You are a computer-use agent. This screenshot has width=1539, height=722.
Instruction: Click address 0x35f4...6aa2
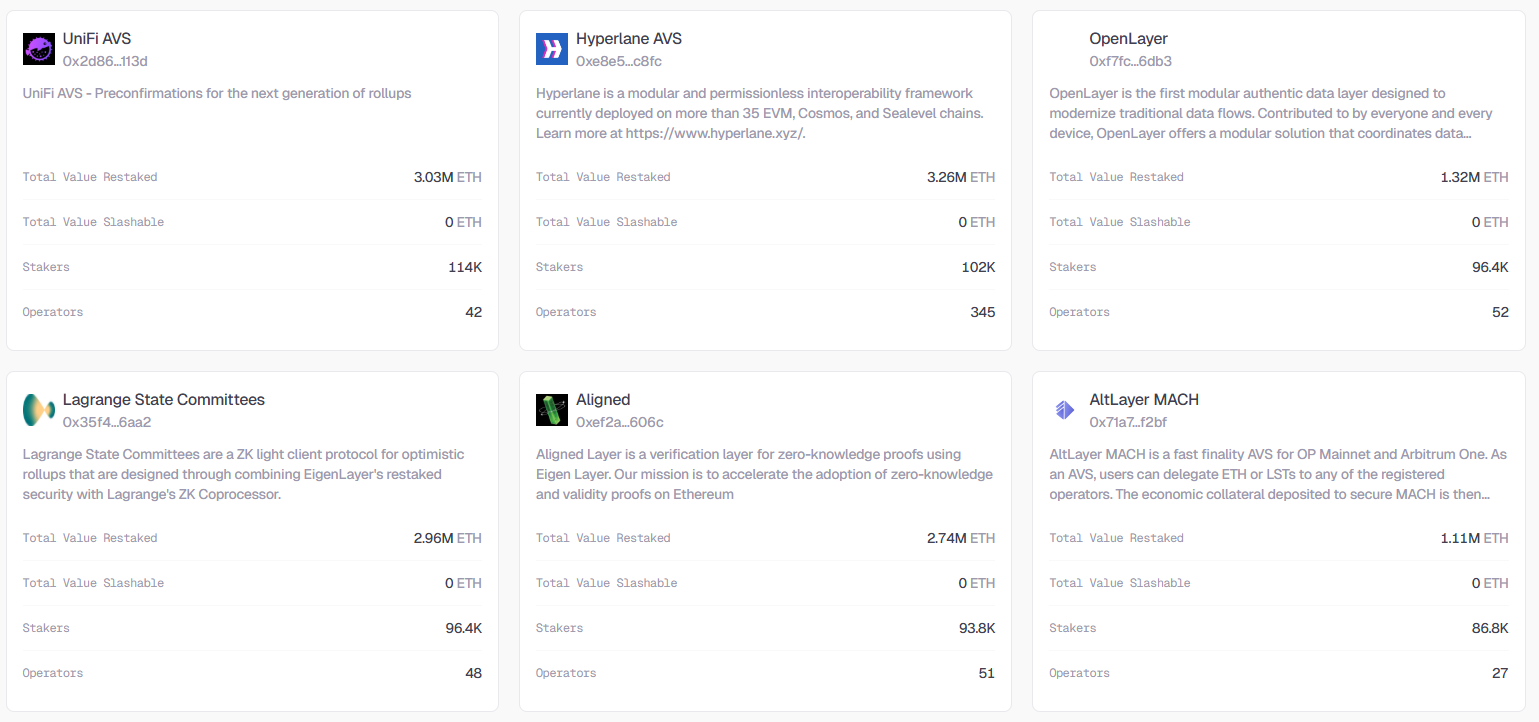coord(107,422)
